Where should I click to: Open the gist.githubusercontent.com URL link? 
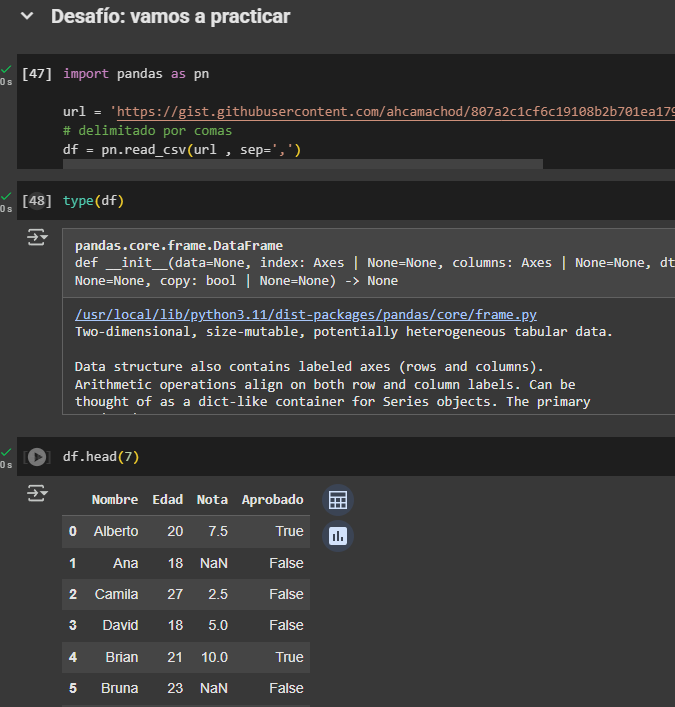[x=395, y=112]
